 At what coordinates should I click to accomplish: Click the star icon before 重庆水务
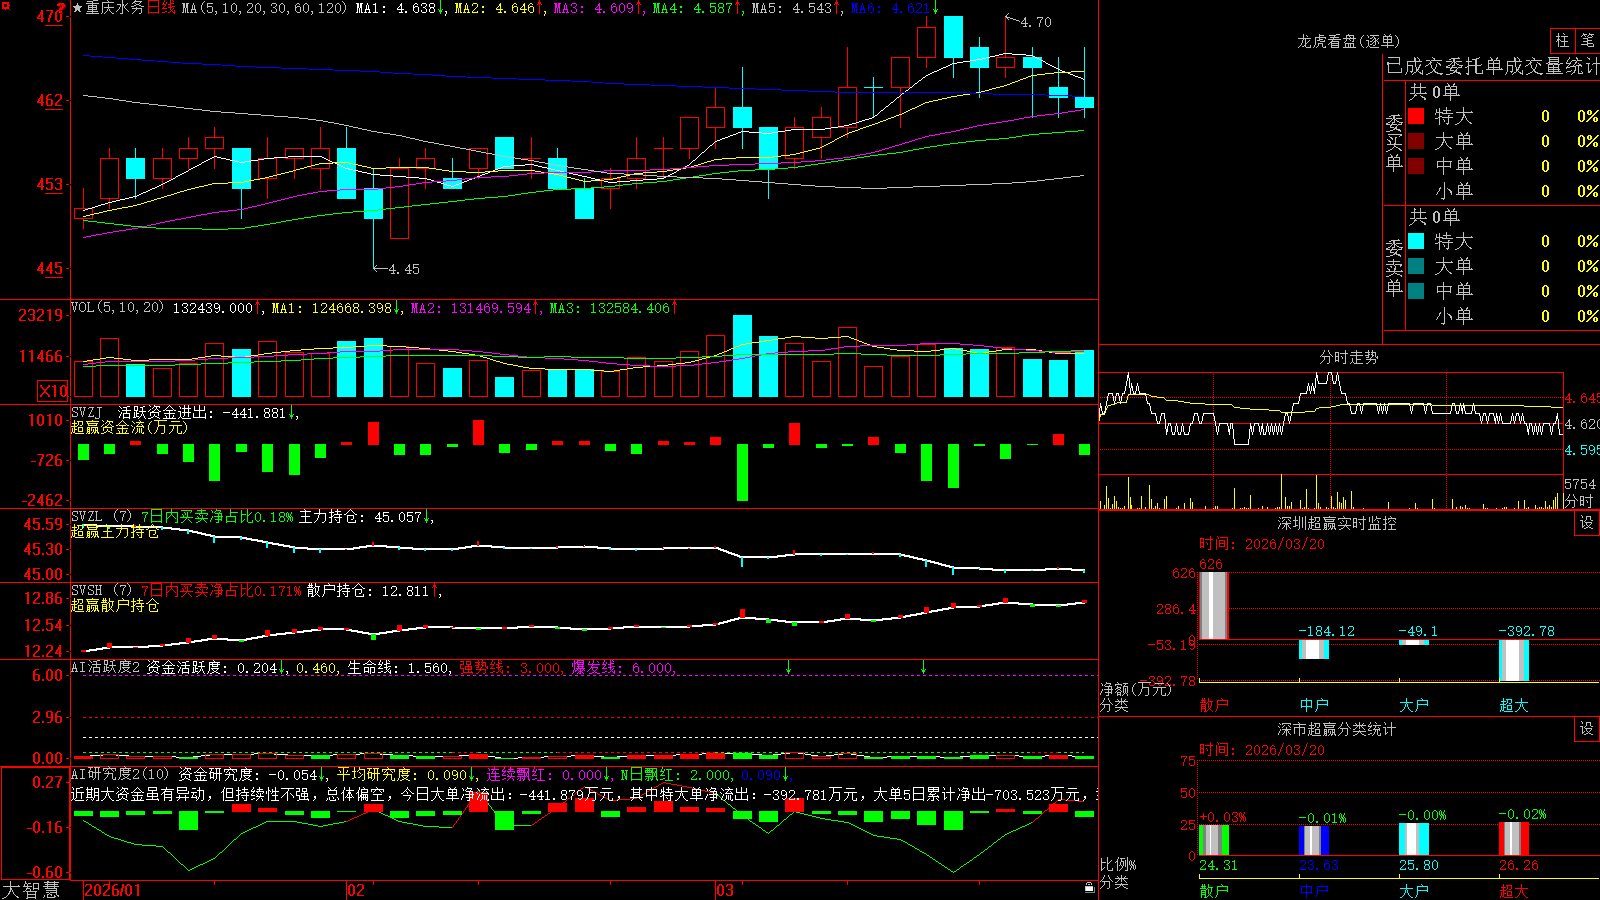77,8
